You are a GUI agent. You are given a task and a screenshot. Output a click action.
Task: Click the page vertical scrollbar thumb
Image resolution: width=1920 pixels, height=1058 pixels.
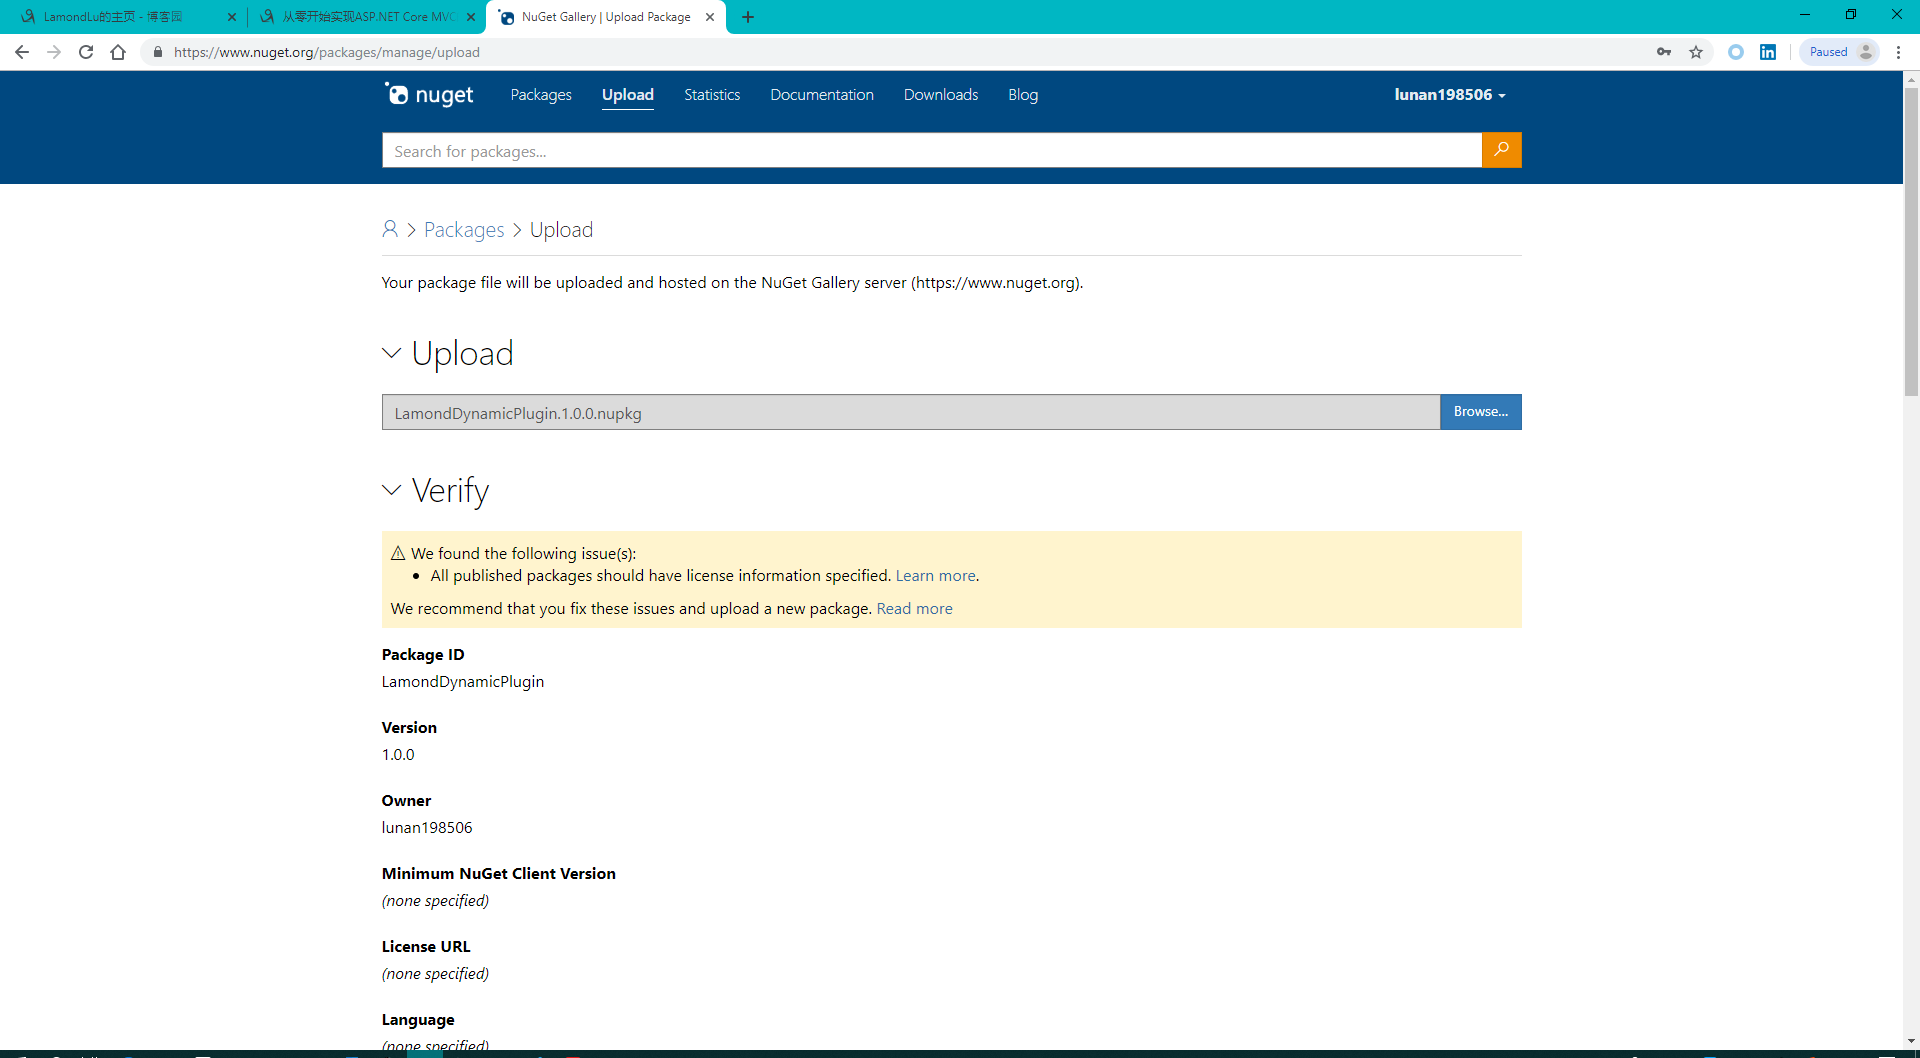(1911, 240)
